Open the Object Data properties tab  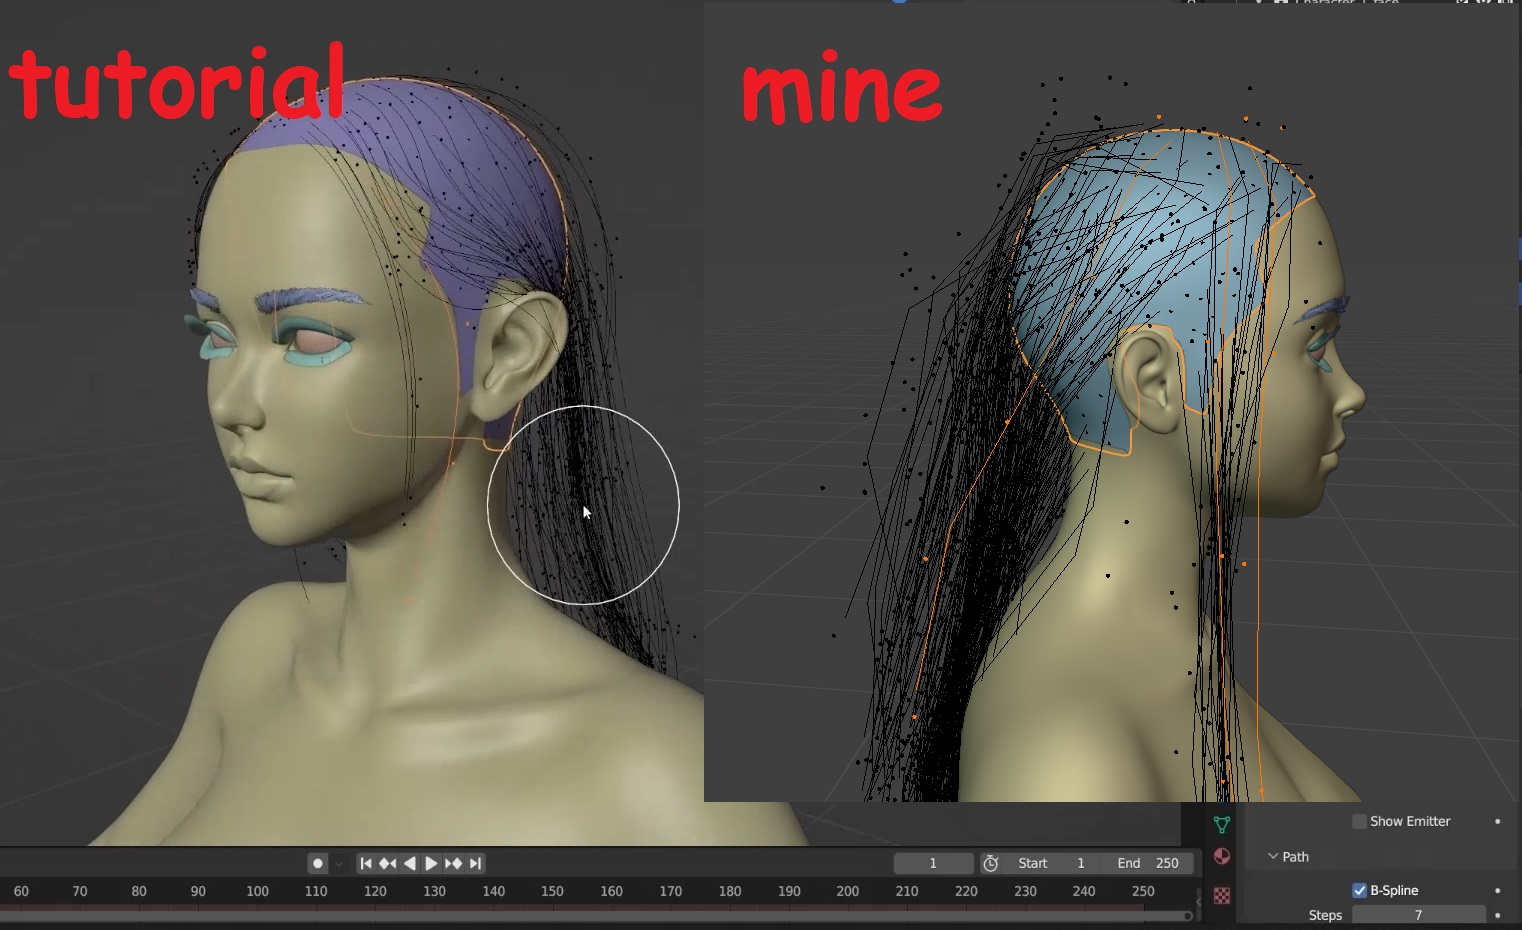tap(1221, 824)
